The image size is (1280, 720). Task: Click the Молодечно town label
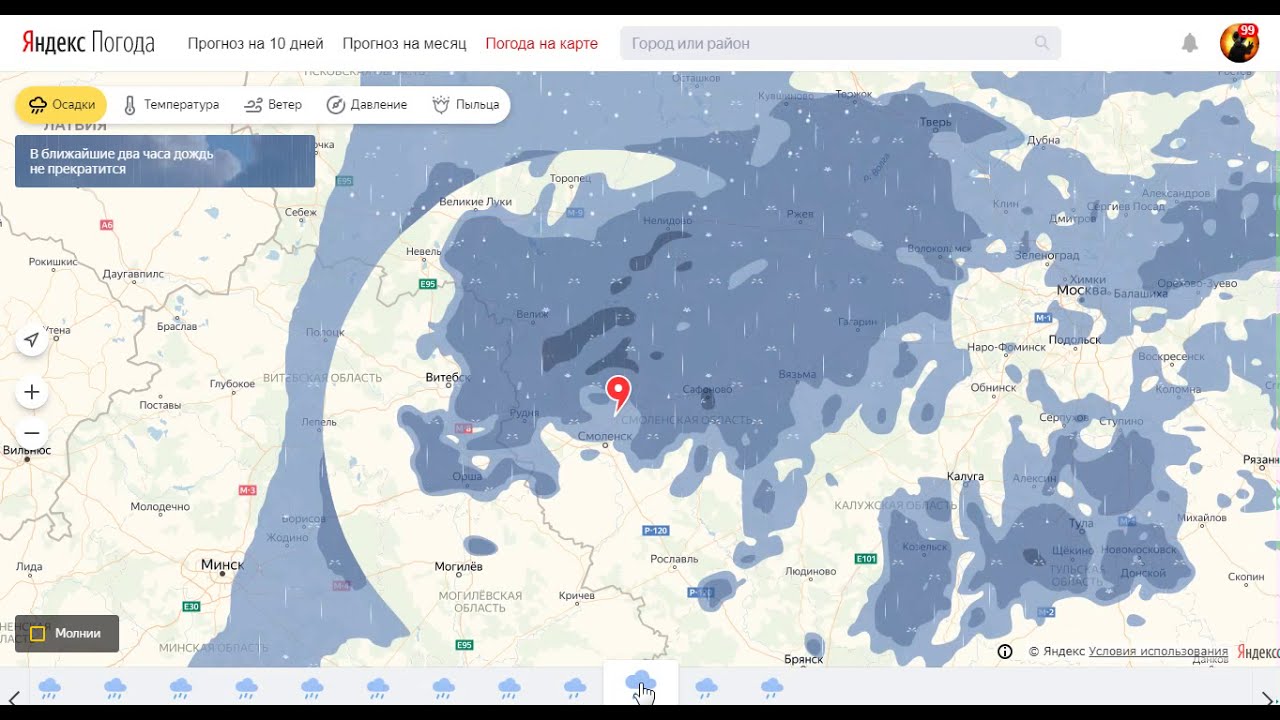tap(160, 506)
